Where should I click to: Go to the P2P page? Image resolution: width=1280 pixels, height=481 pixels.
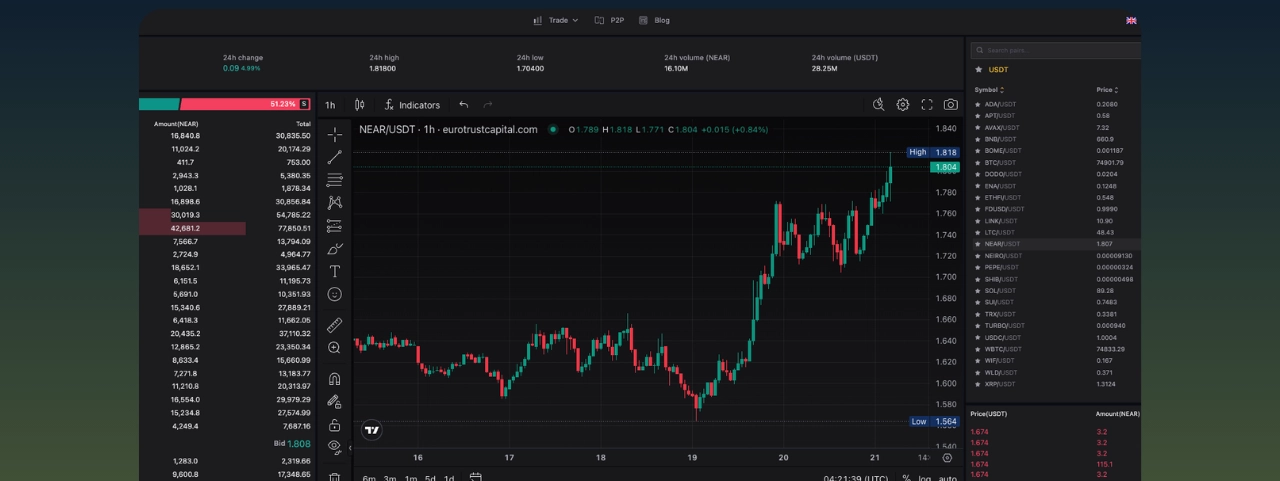[x=610, y=20]
